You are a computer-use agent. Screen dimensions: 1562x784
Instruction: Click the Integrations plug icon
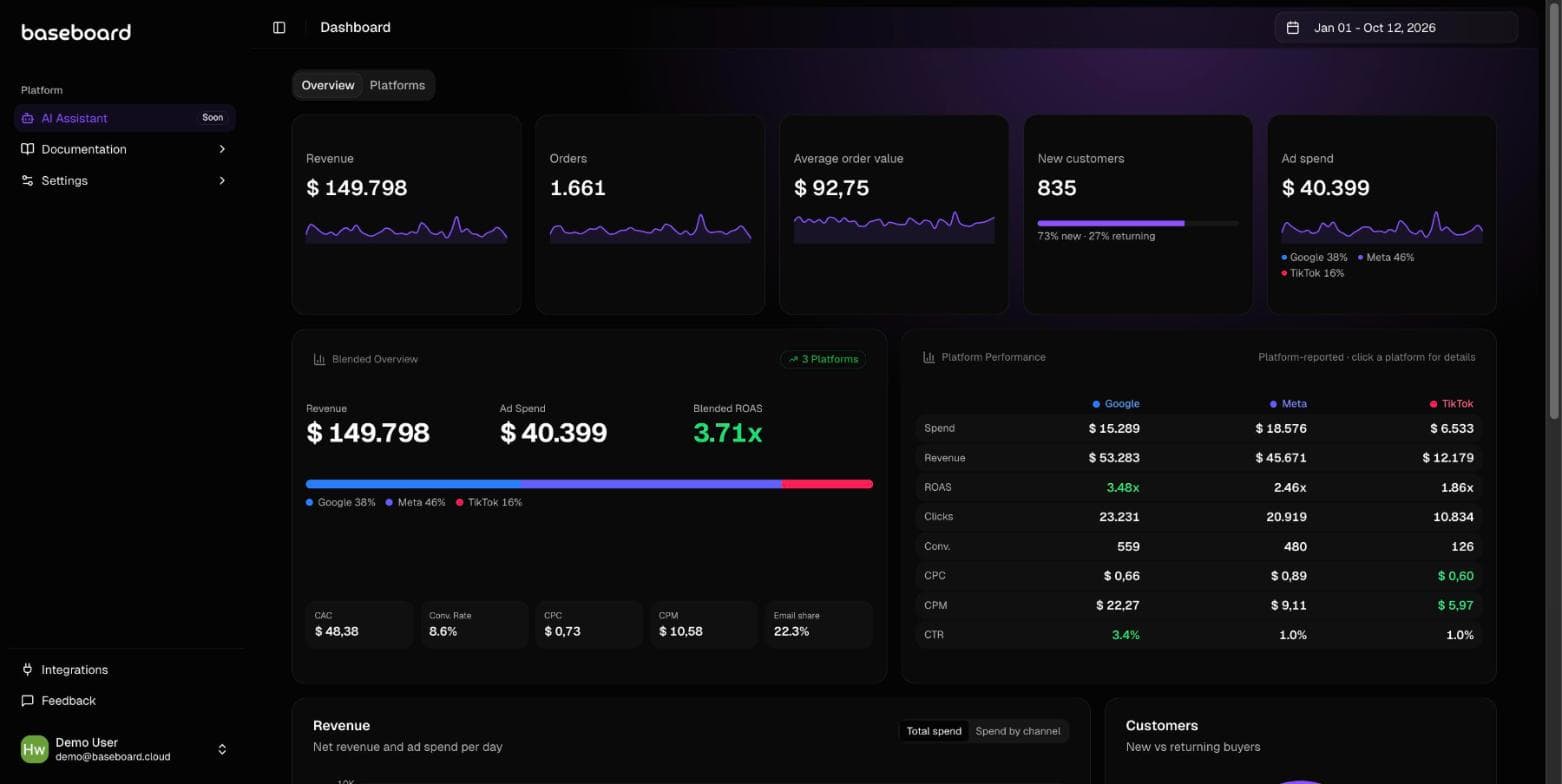click(x=28, y=670)
